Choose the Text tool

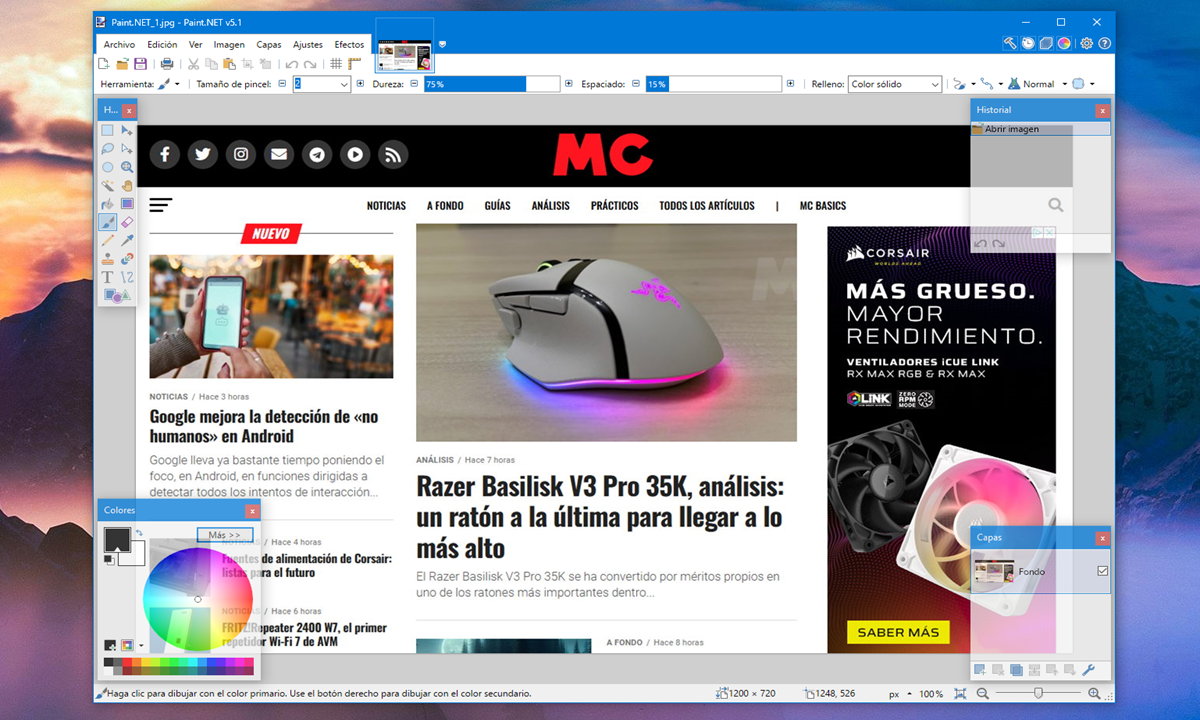pos(108,276)
